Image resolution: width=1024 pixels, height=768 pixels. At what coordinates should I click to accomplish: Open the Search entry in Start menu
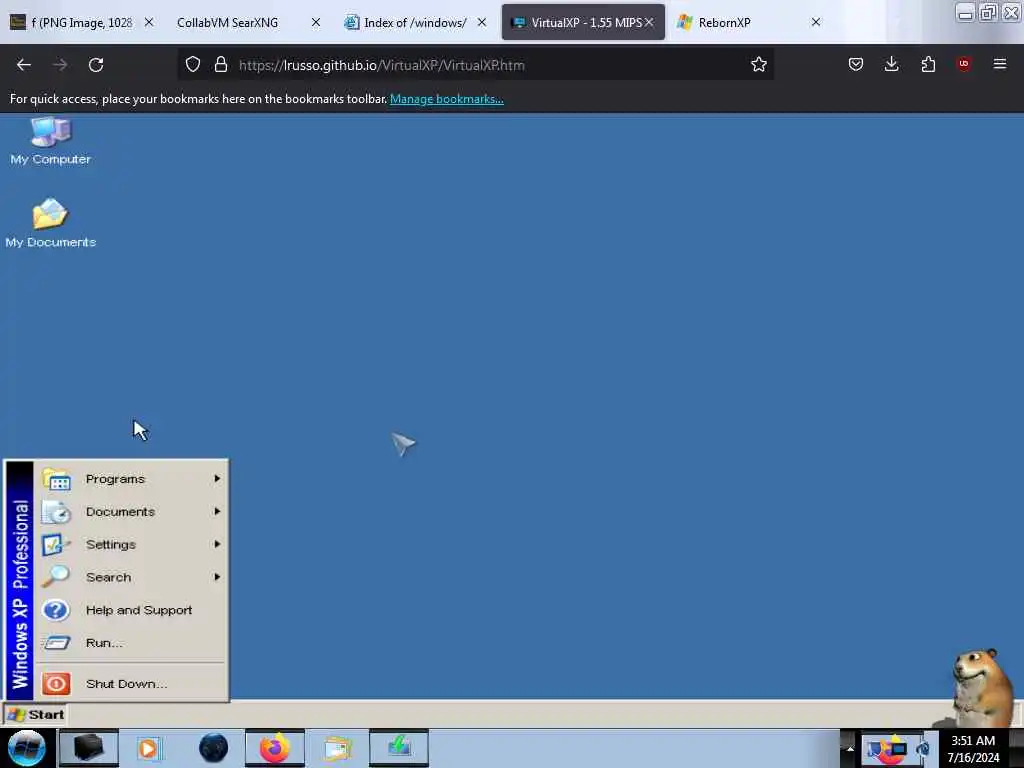(133, 577)
